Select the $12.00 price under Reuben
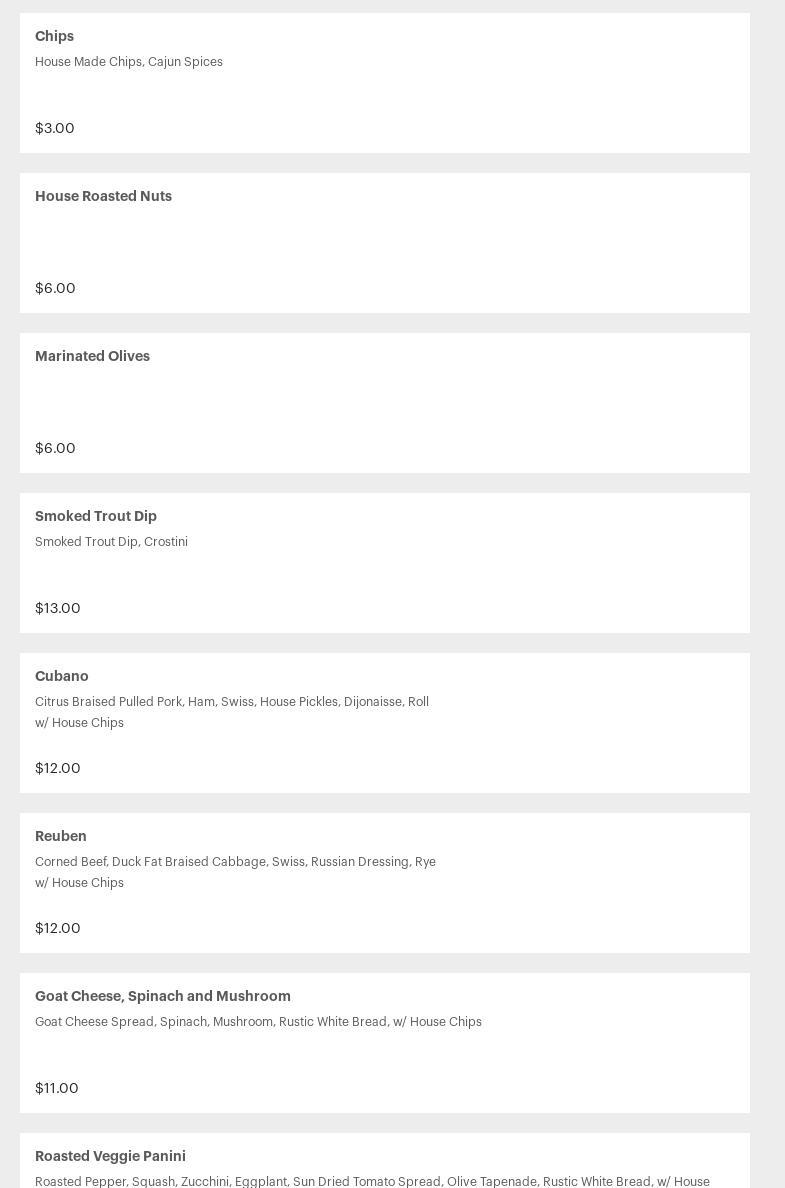 [58, 928]
